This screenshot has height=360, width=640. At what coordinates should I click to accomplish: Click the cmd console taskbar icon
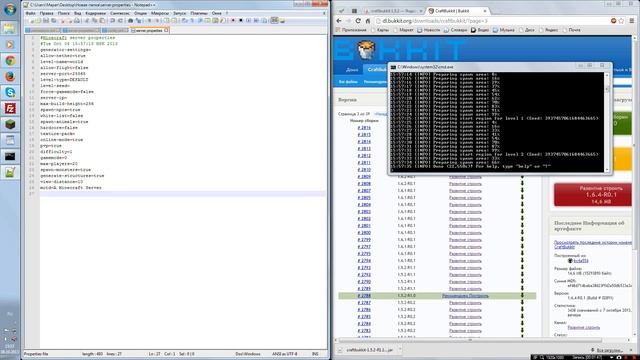point(10,156)
